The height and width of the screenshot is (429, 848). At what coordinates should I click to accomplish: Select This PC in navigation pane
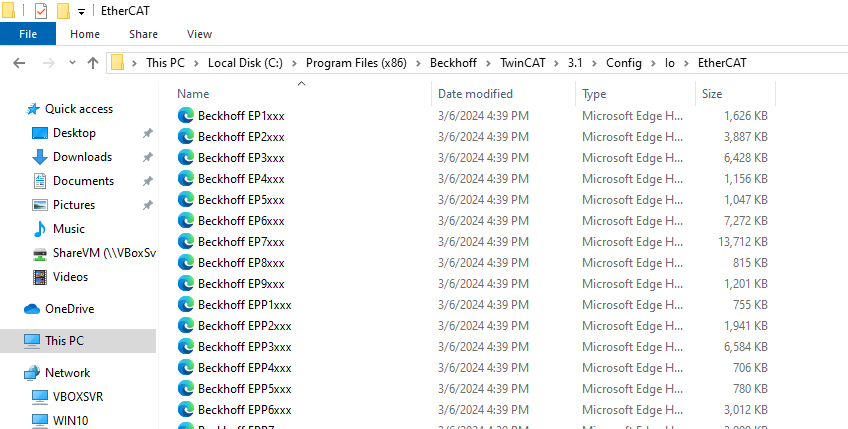click(x=78, y=341)
